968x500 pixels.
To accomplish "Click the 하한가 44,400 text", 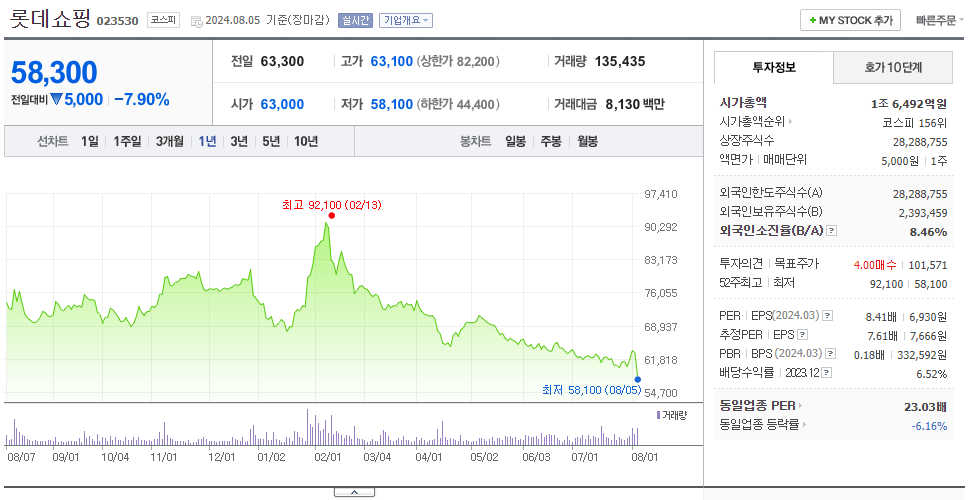I will pos(458,104).
